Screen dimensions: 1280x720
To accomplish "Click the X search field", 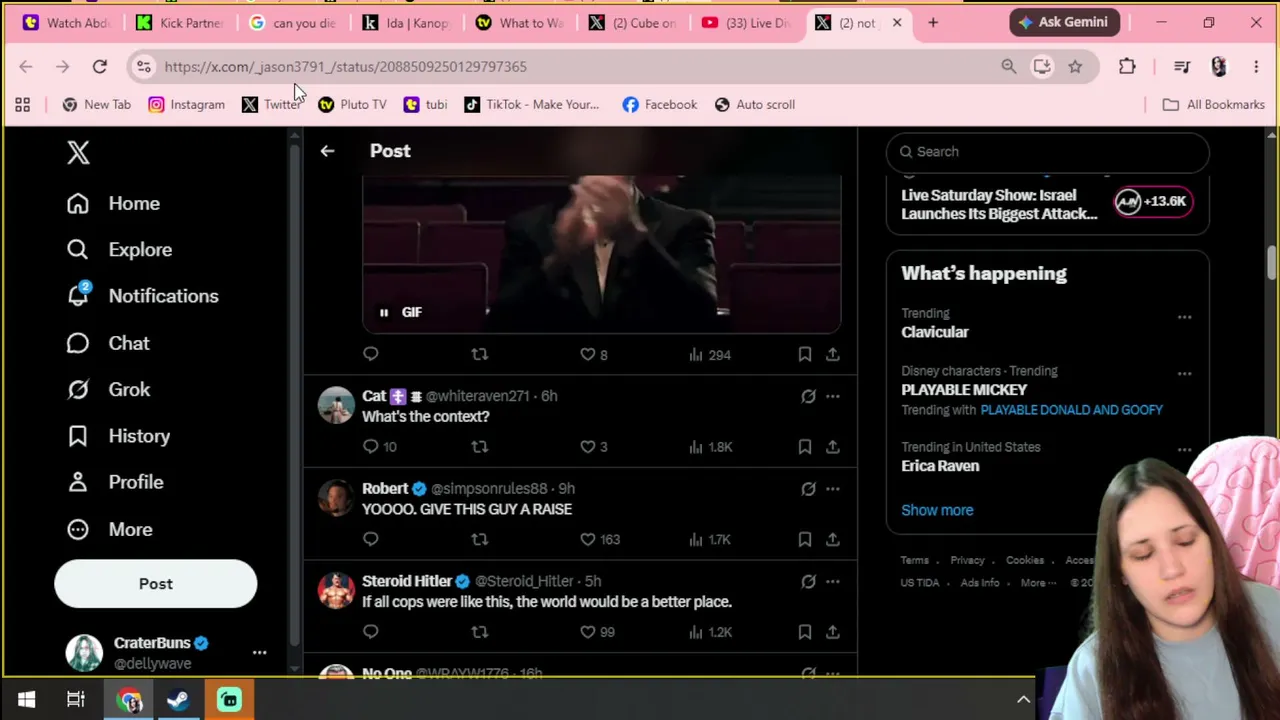I will (x=1047, y=152).
